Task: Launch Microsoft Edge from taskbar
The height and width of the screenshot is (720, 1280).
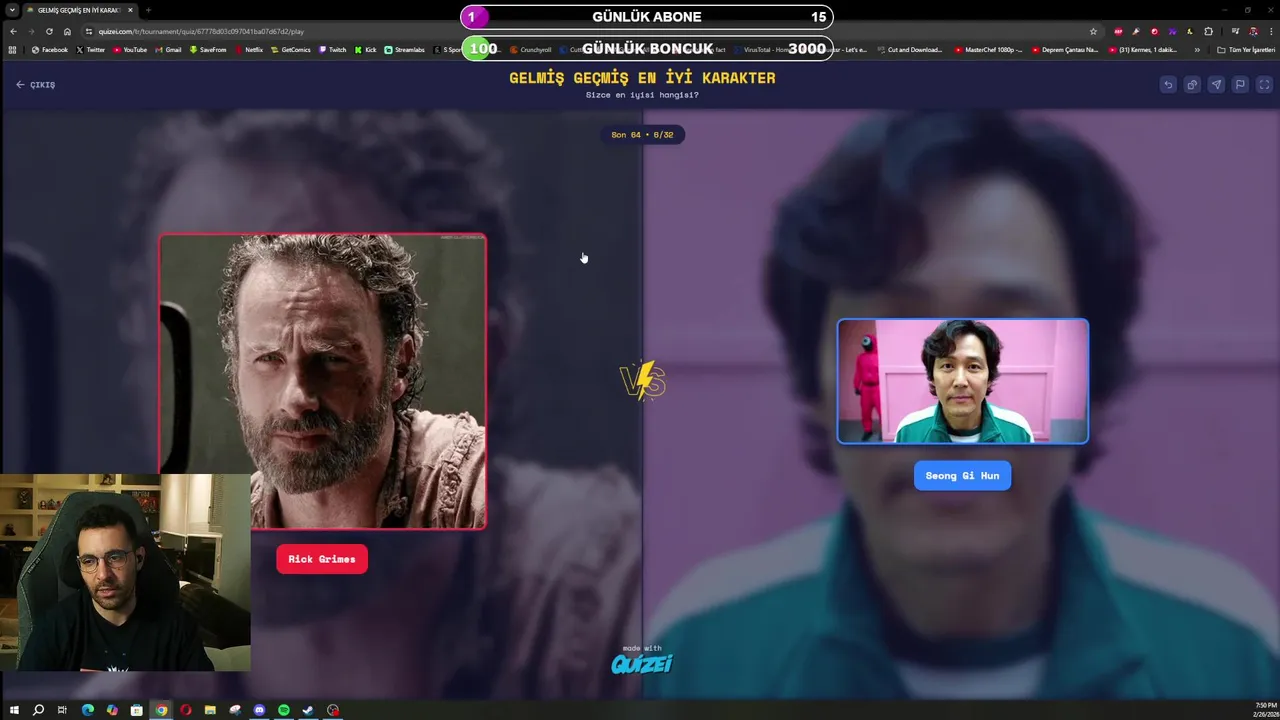Action: coord(88,710)
